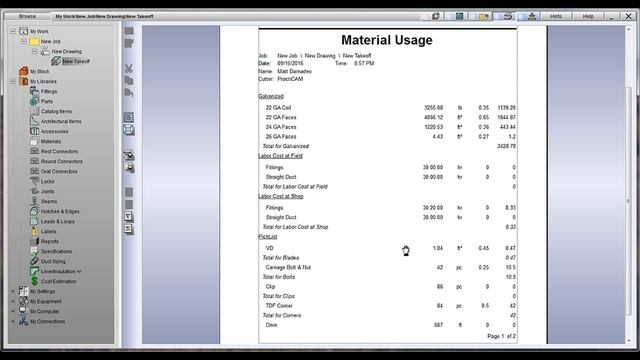
Task: Select the My Work\New Job path tab
Action: pyautogui.click(x=104, y=16)
